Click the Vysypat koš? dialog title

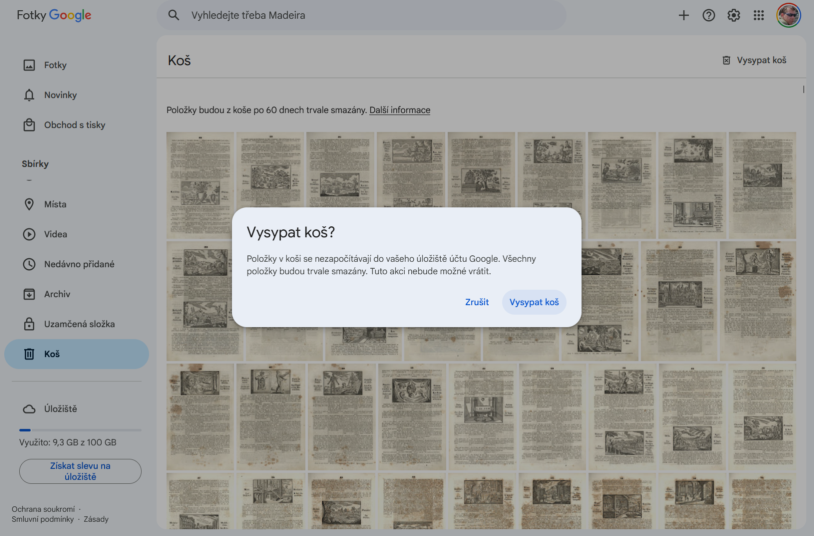tap(291, 232)
